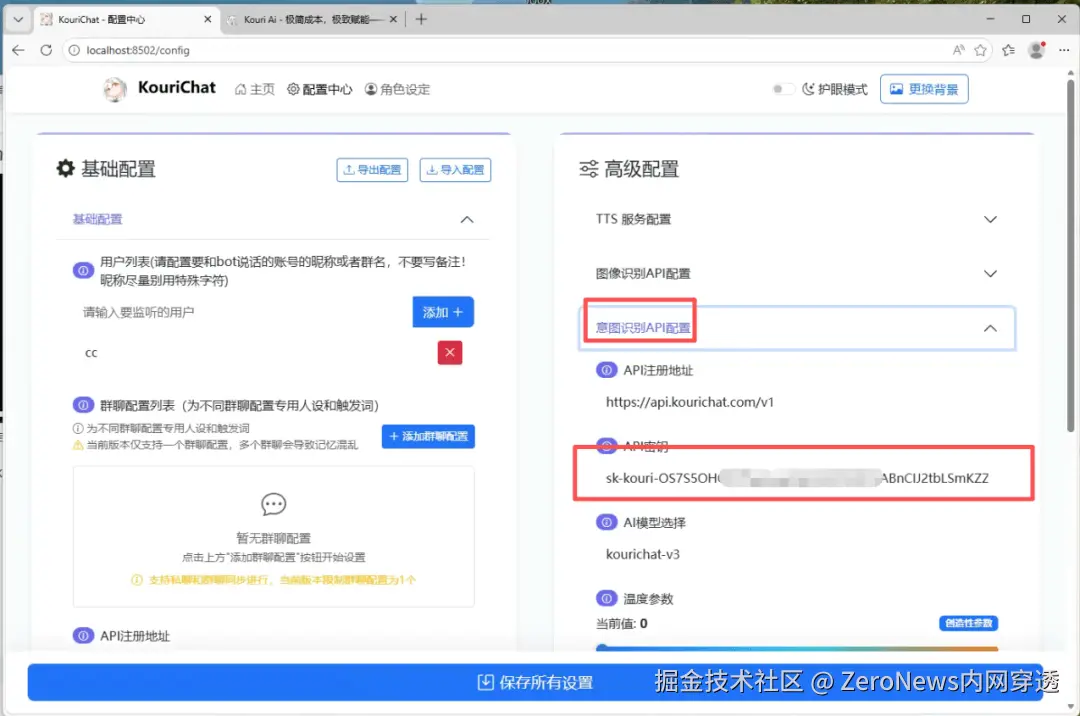Click 导入配置 button
The height and width of the screenshot is (716, 1080).
(455, 169)
